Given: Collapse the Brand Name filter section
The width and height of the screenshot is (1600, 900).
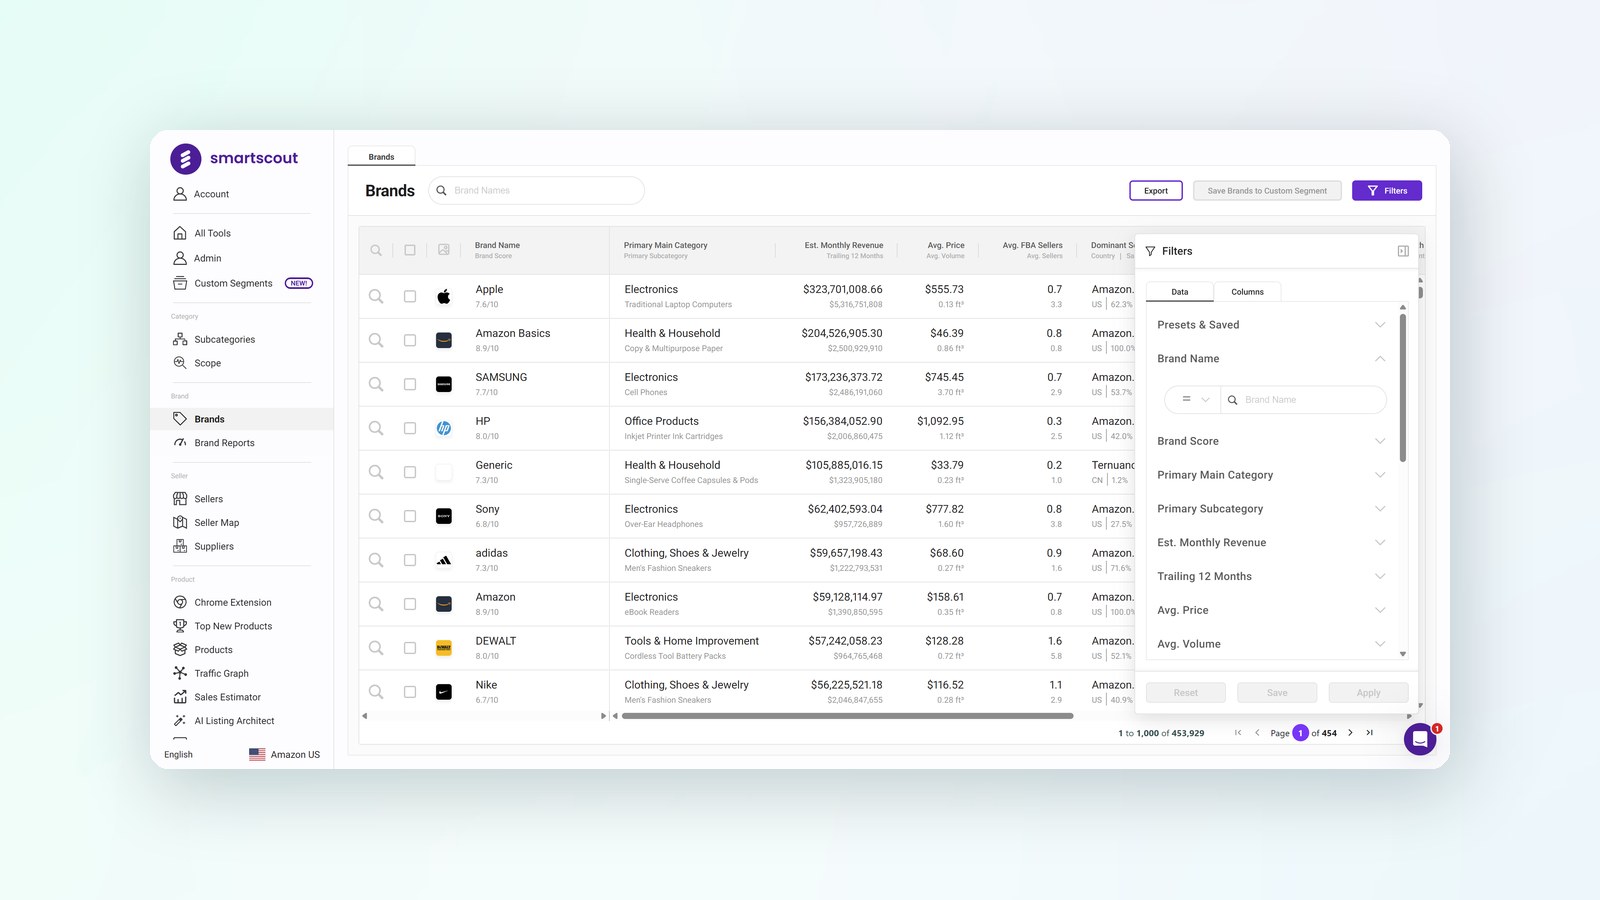Looking at the screenshot, I should (1271, 359).
